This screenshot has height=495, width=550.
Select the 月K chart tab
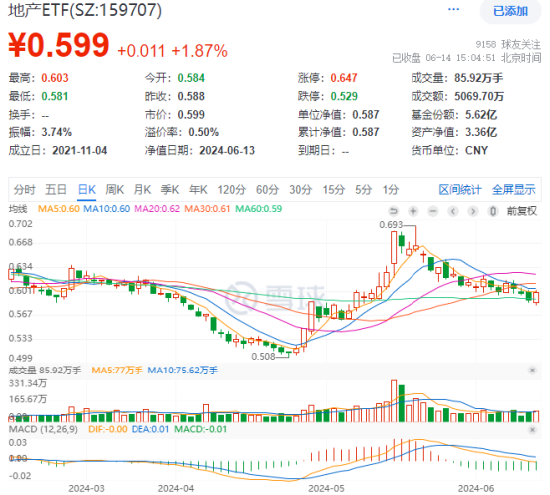(x=142, y=190)
